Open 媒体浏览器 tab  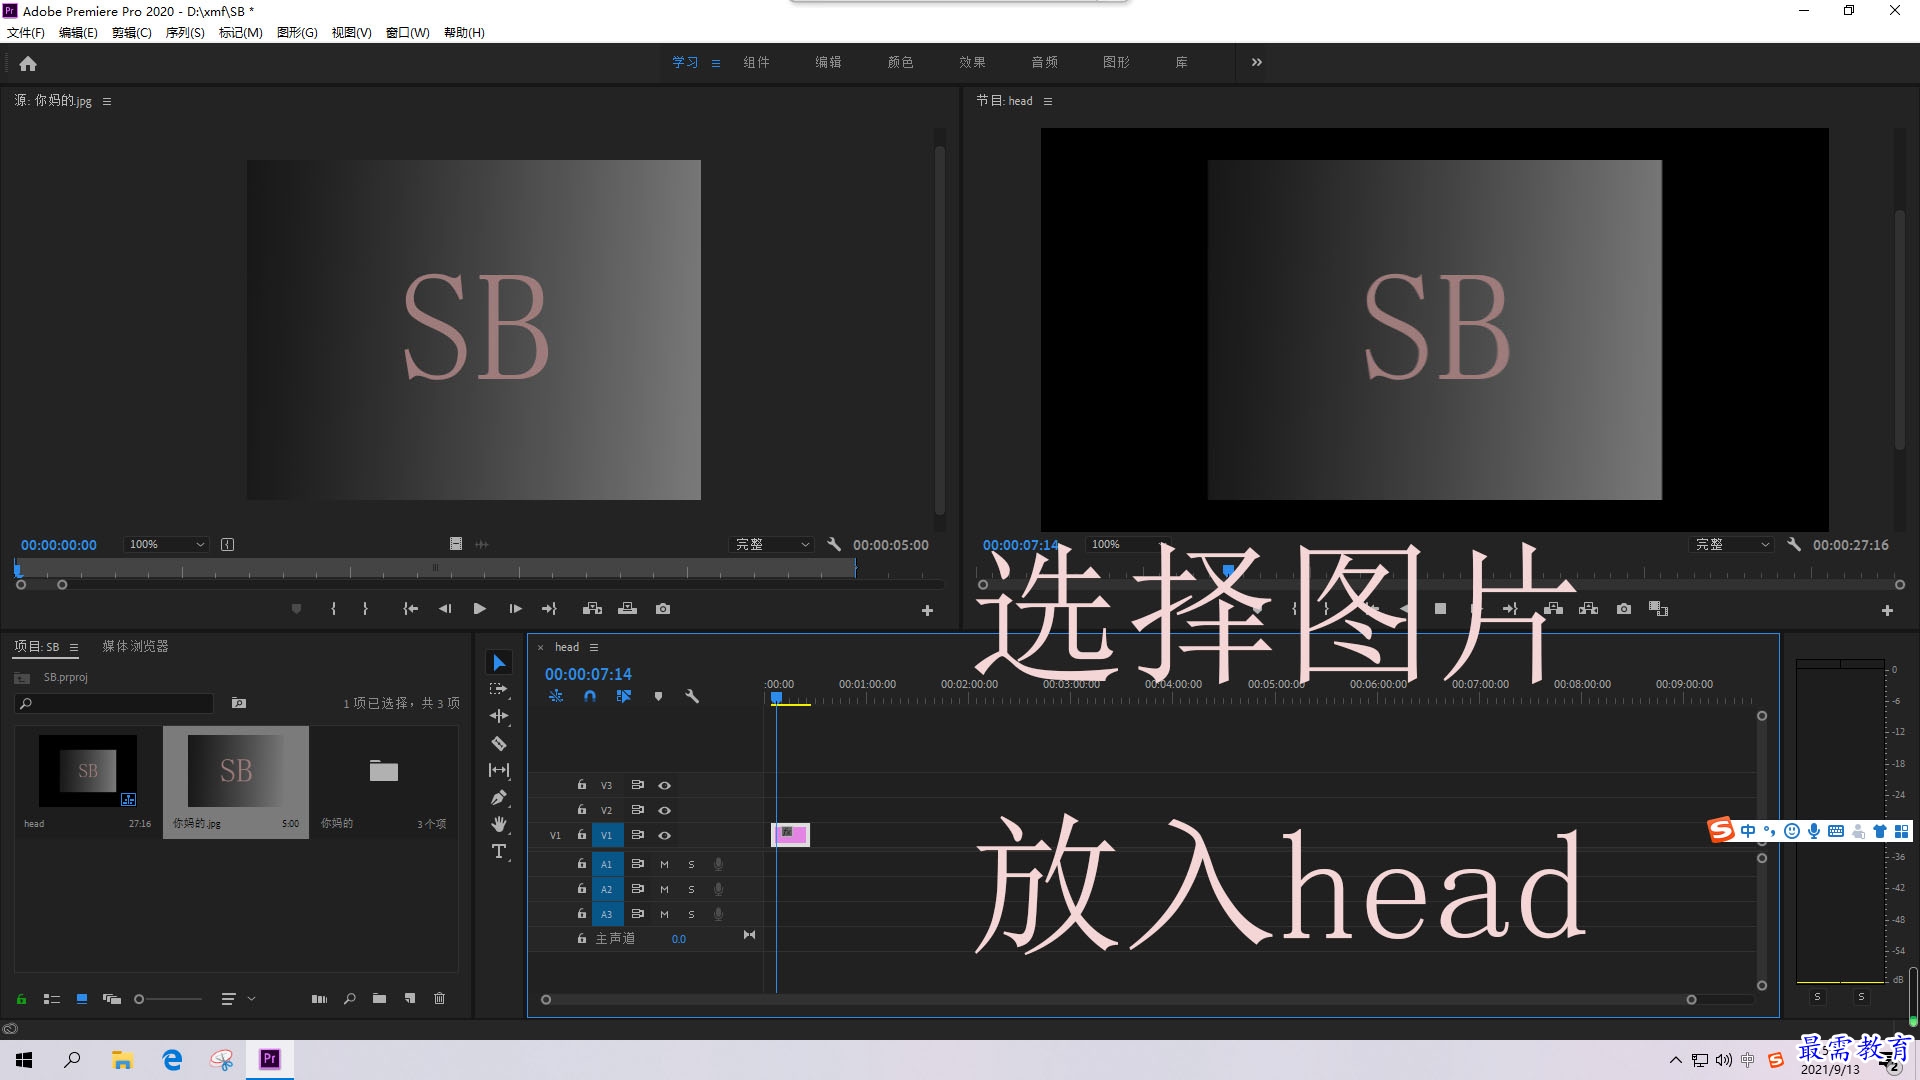click(x=135, y=646)
